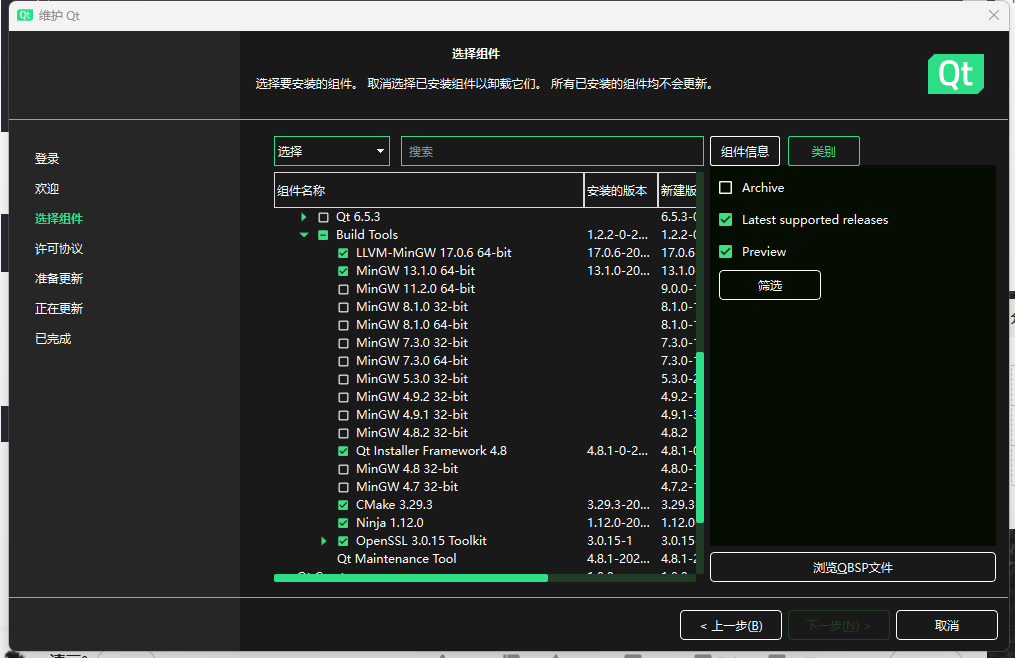This screenshot has height=658, width=1015.
Task: Check the MinGW 4.9.2 32-bit box
Action: (x=343, y=397)
